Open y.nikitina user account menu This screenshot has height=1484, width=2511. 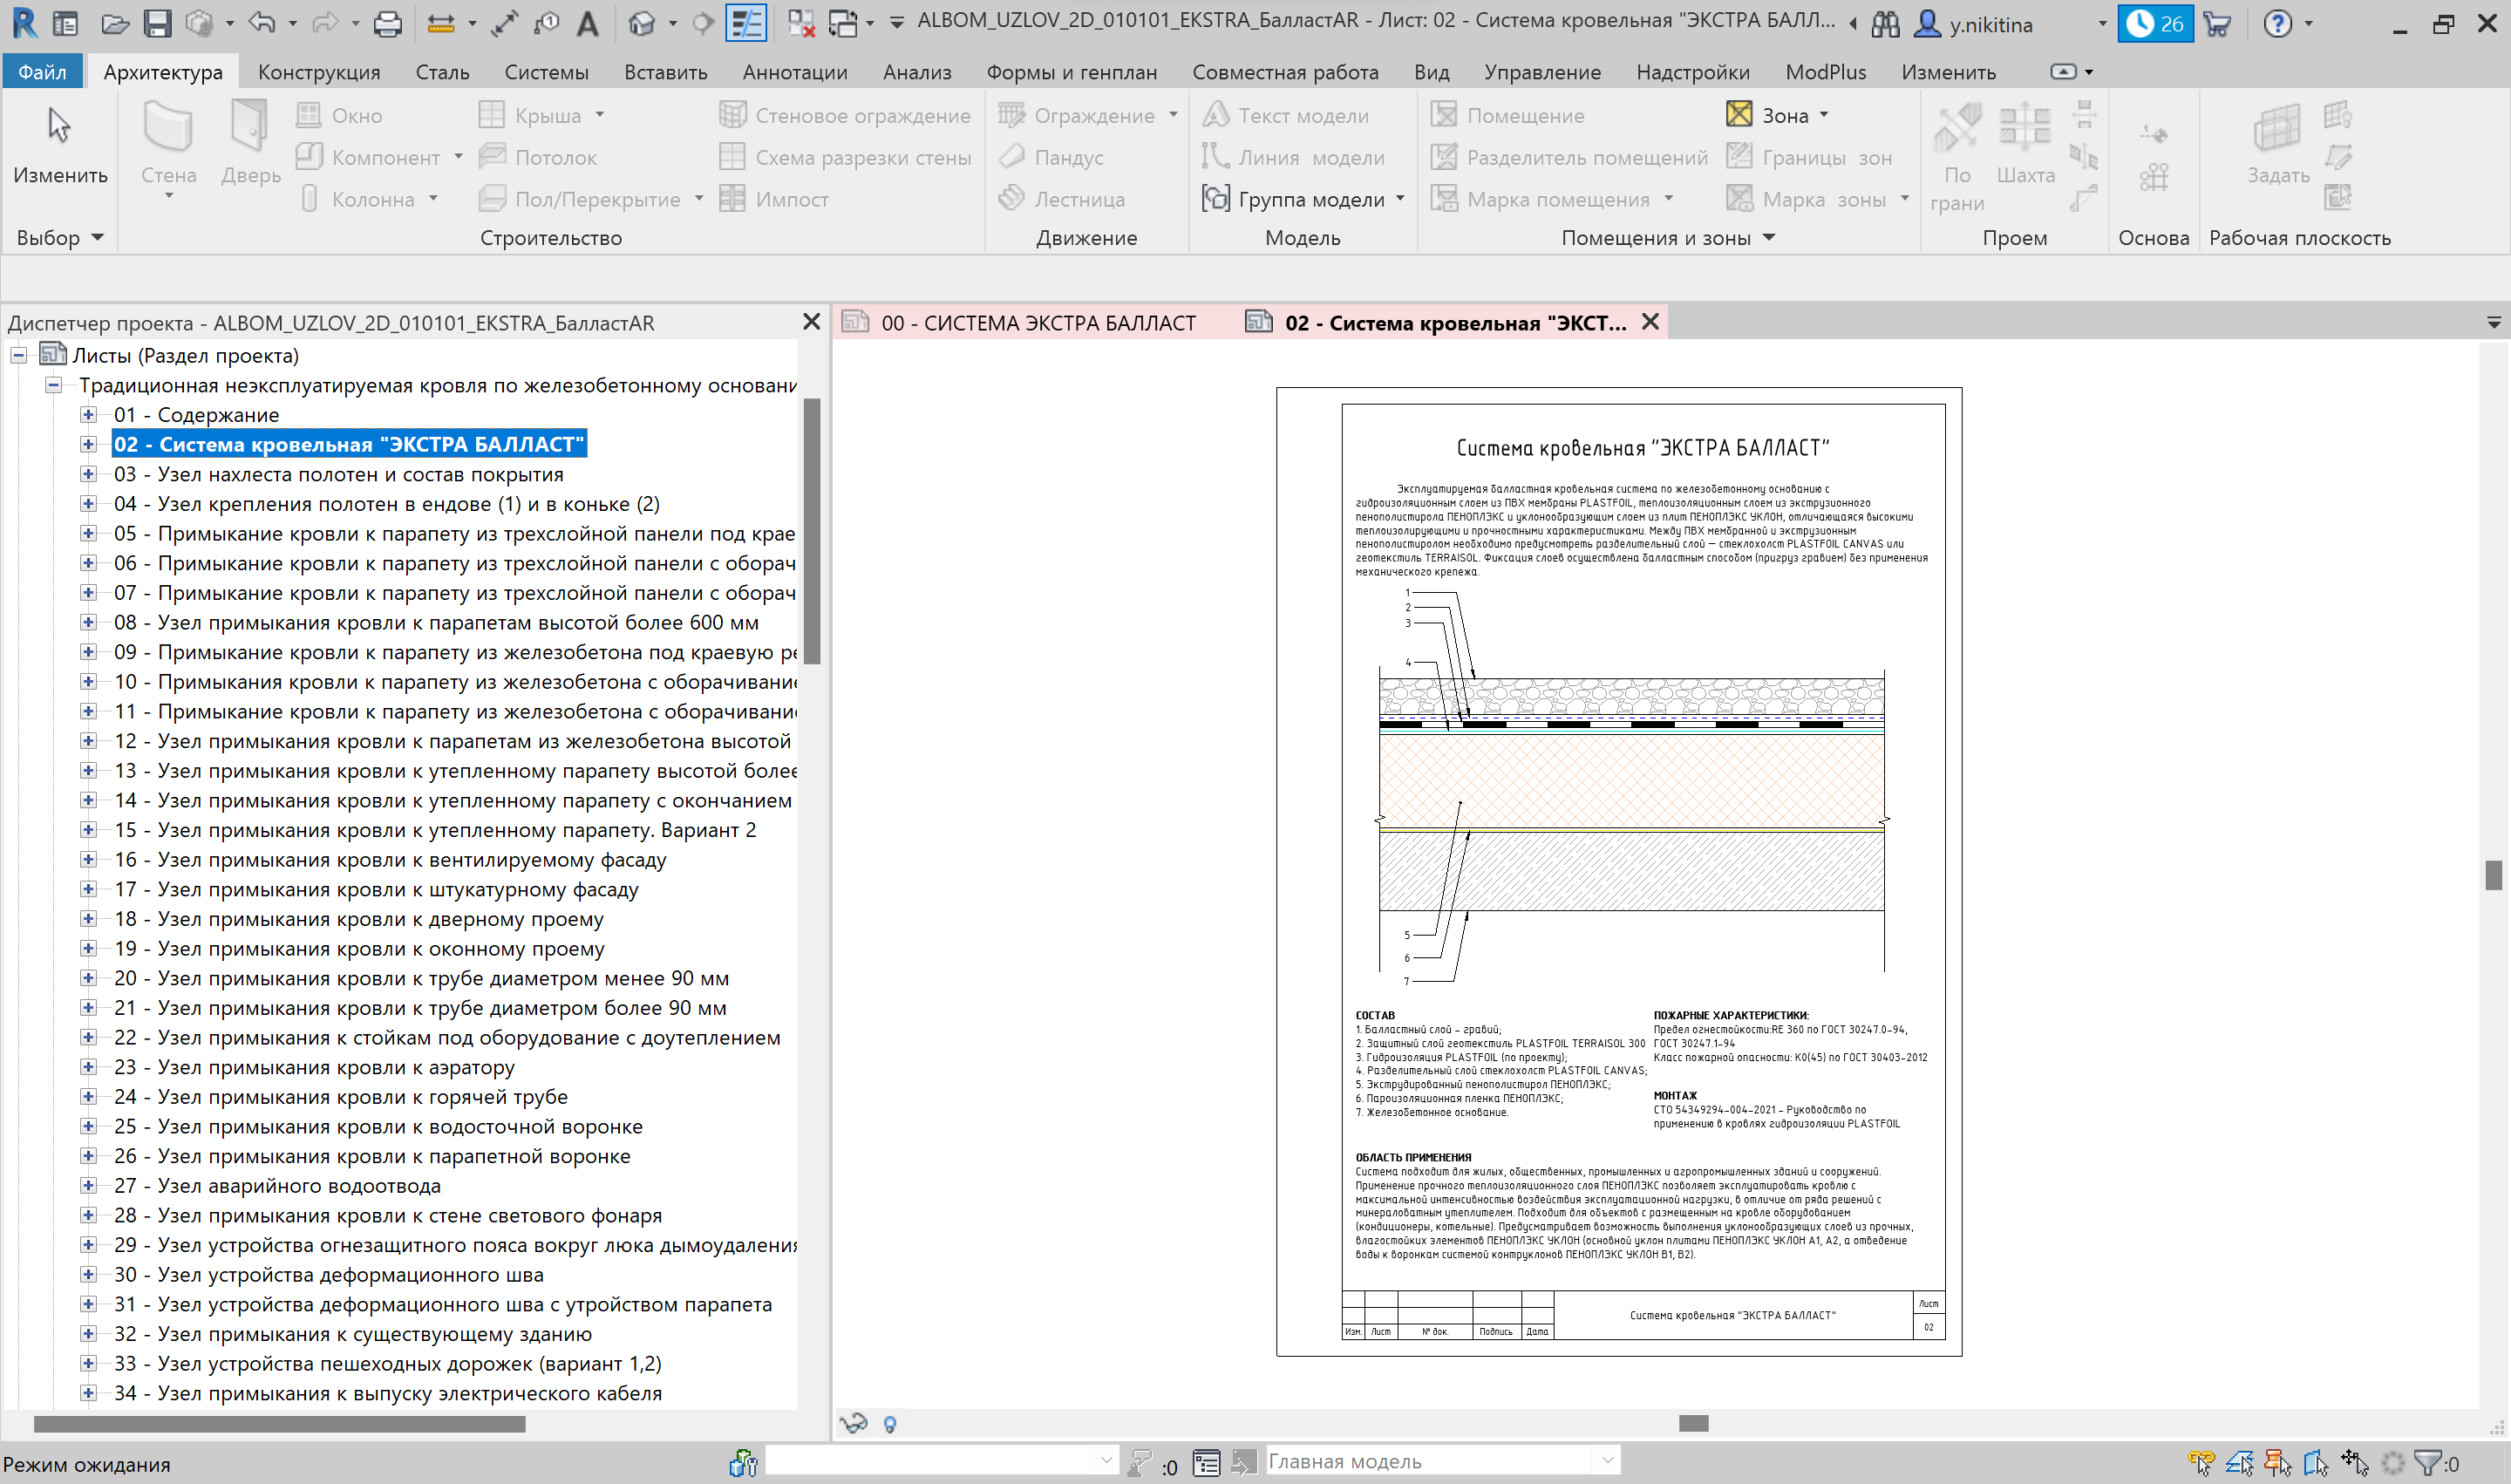tap(1990, 24)
